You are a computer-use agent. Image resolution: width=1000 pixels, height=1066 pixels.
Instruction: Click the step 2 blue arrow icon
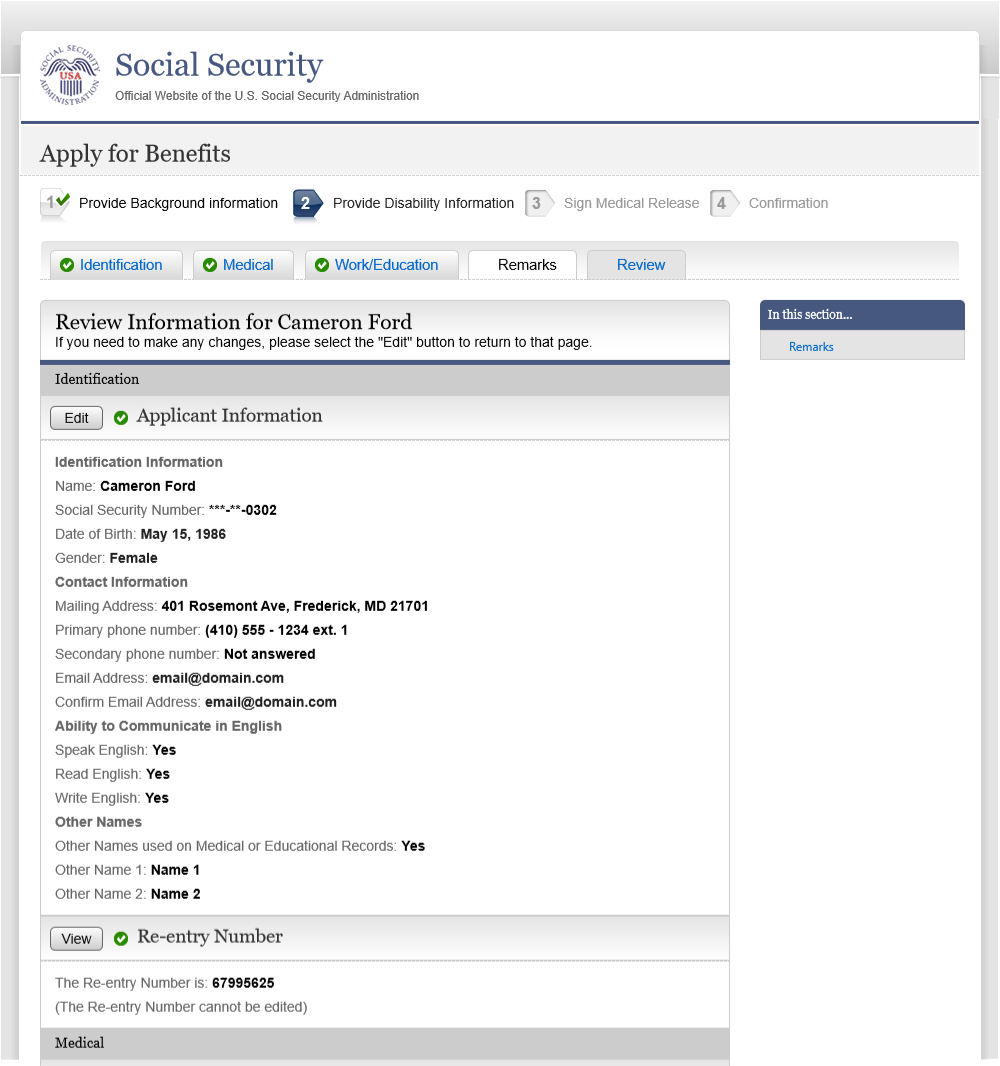click(307, 203)
